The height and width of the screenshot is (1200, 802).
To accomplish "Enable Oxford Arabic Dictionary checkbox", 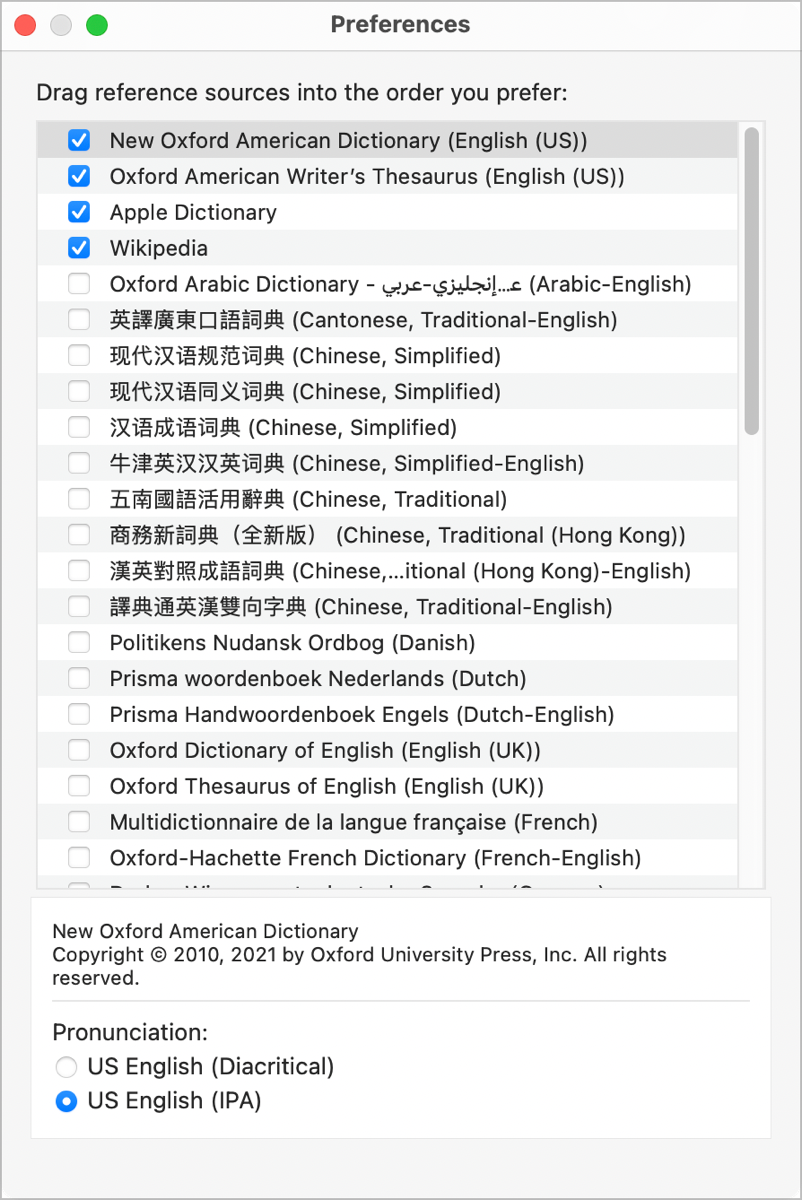I will (79, 284).
